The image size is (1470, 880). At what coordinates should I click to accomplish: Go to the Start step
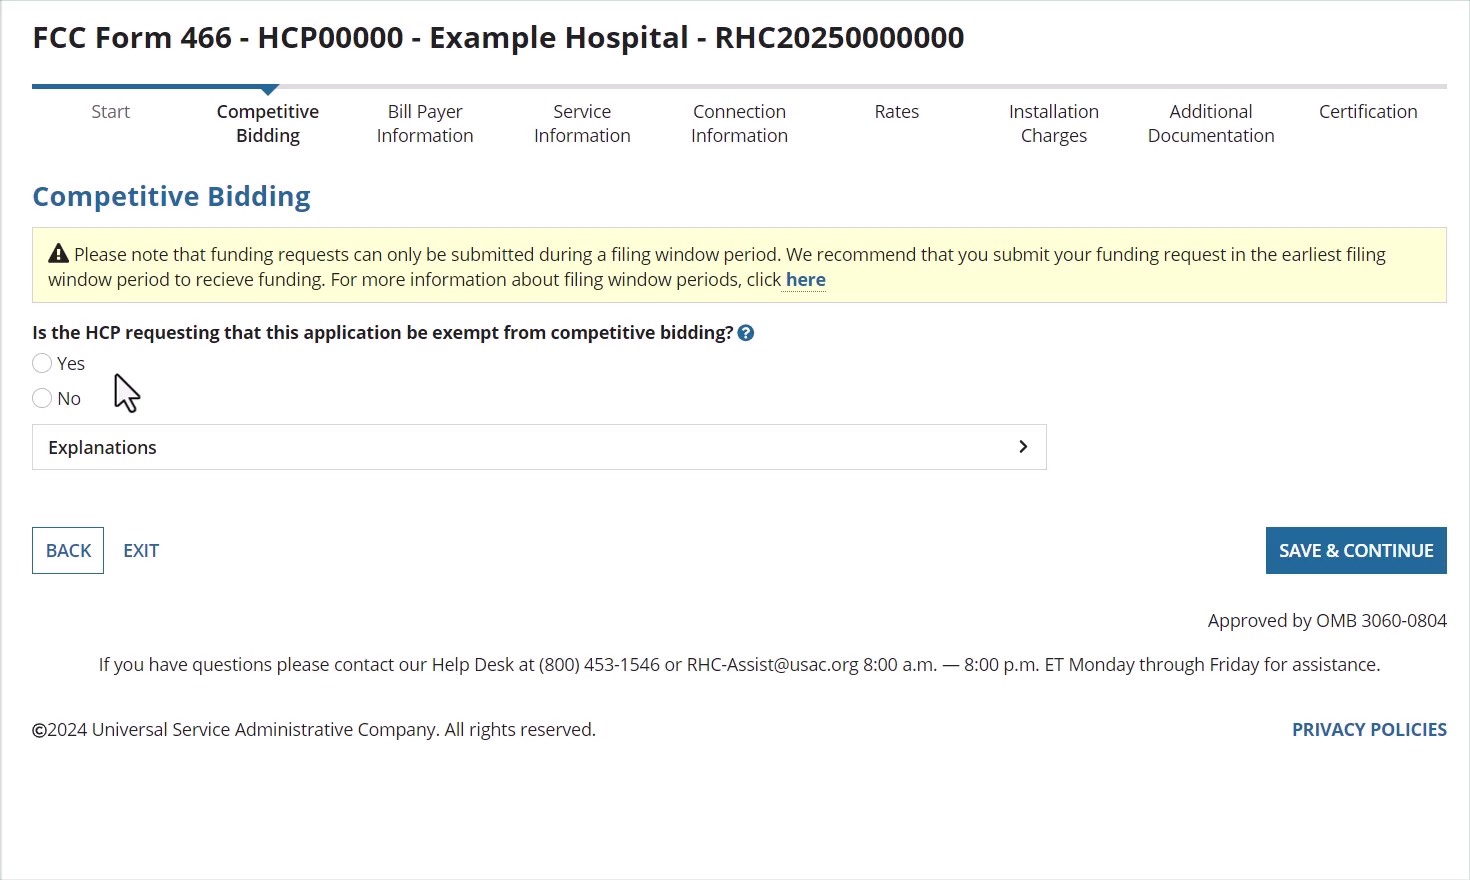point(110,112)
